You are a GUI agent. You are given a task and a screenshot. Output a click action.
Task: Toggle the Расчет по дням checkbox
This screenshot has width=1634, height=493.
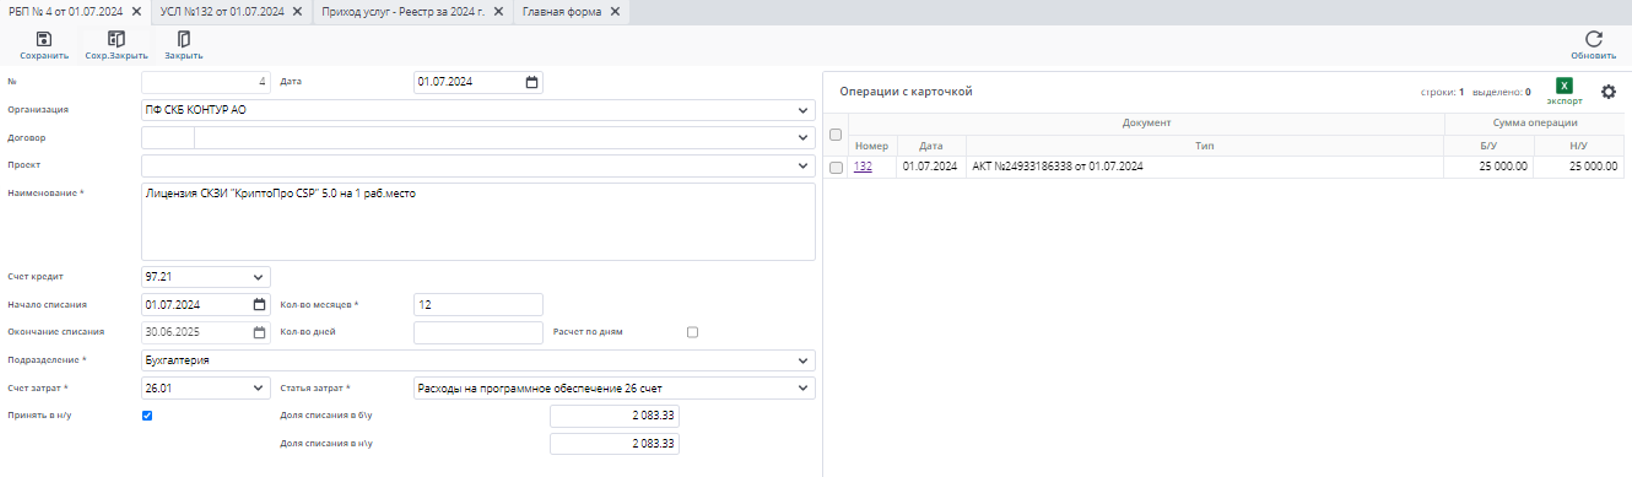point(692,333)
